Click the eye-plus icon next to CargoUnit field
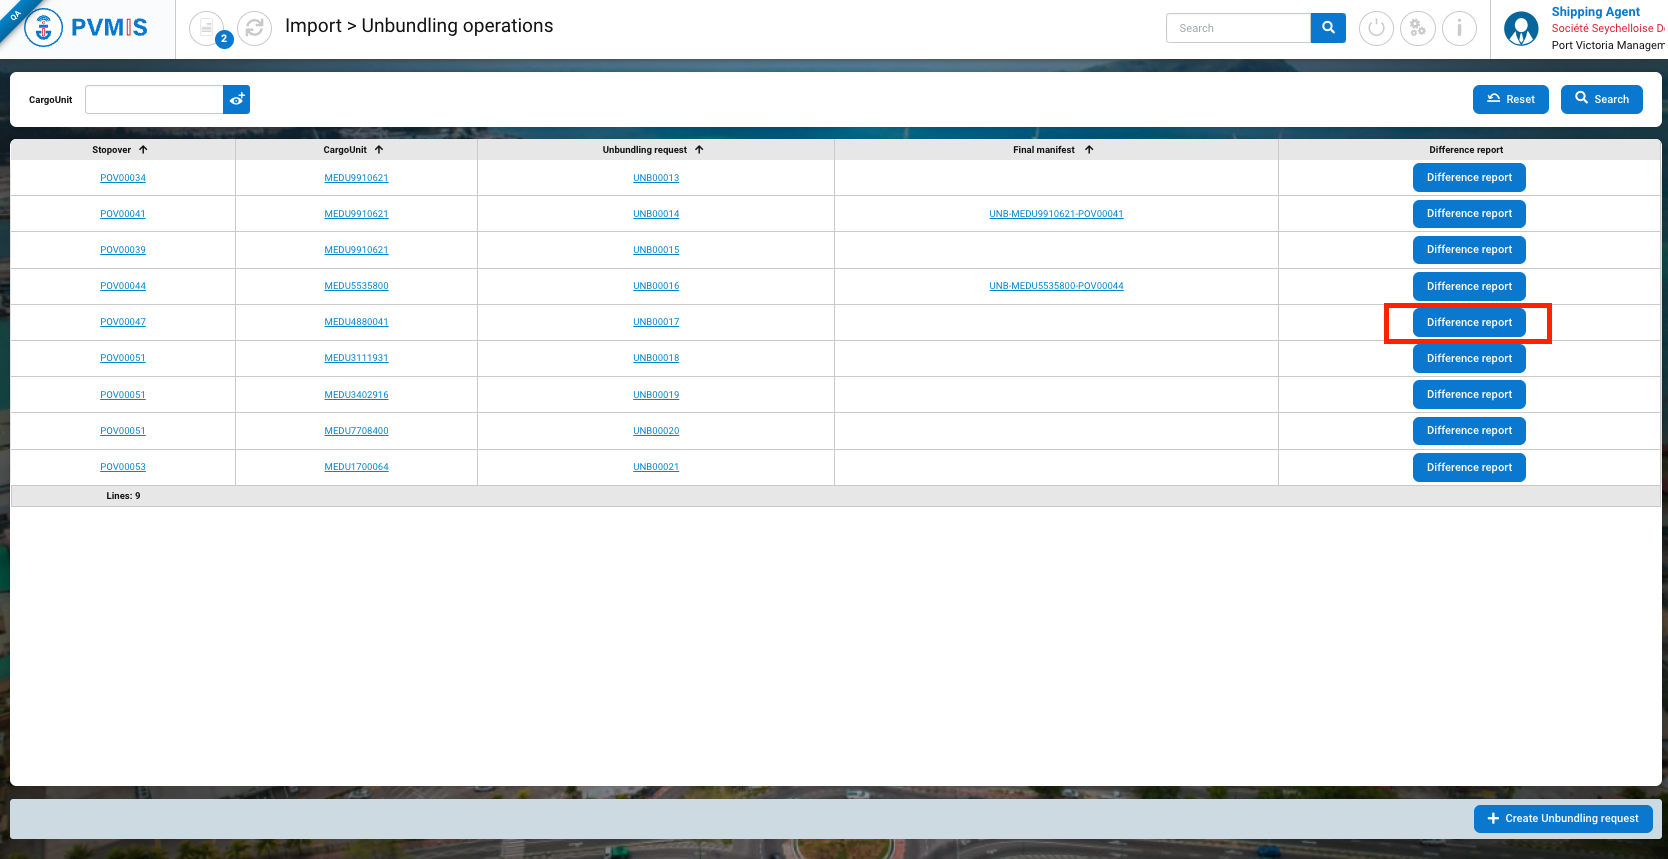 click(x=236, y=100)
